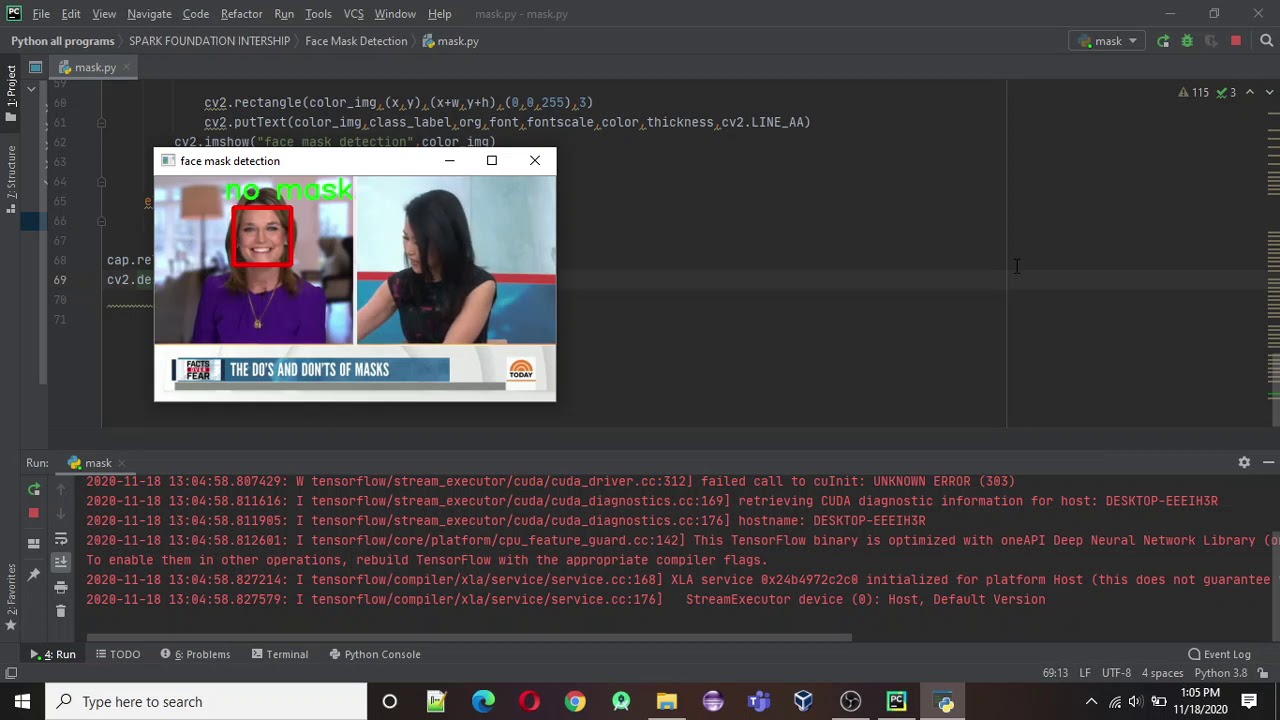
Task: Open Windows Start menu
Action: 22,701
